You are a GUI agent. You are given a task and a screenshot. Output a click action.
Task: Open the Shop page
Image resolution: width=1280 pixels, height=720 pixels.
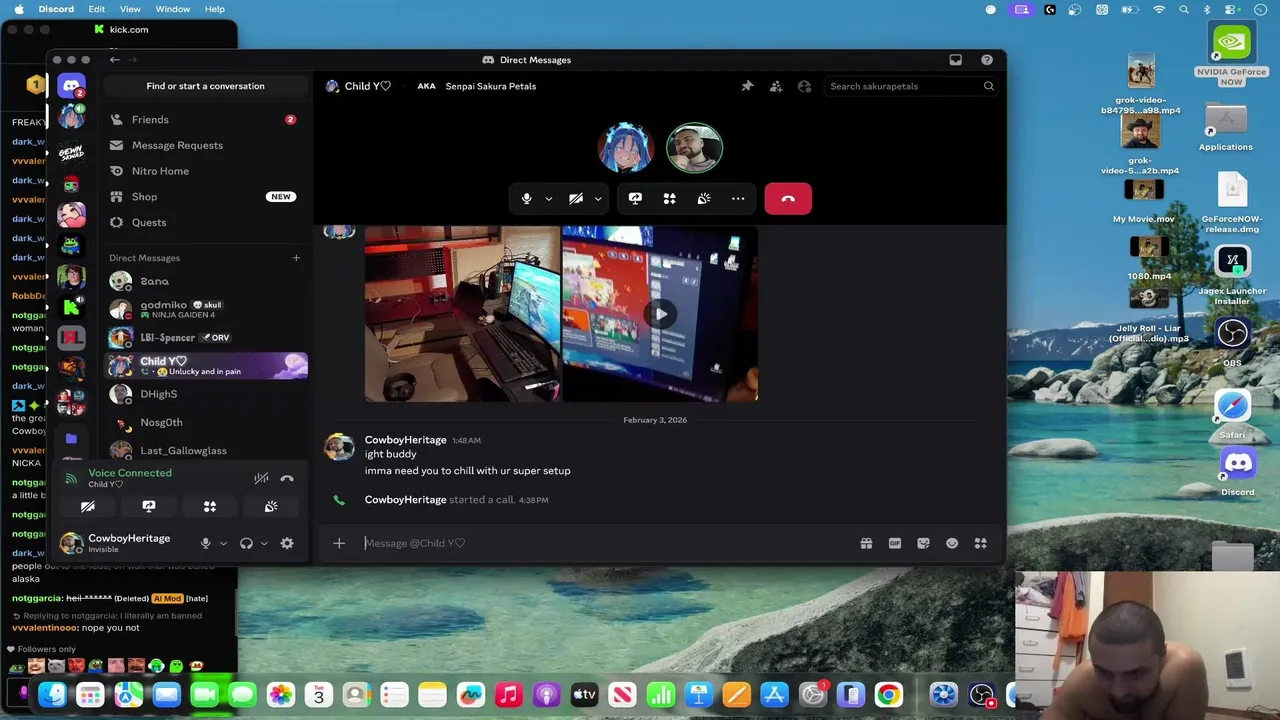[205, 197]
